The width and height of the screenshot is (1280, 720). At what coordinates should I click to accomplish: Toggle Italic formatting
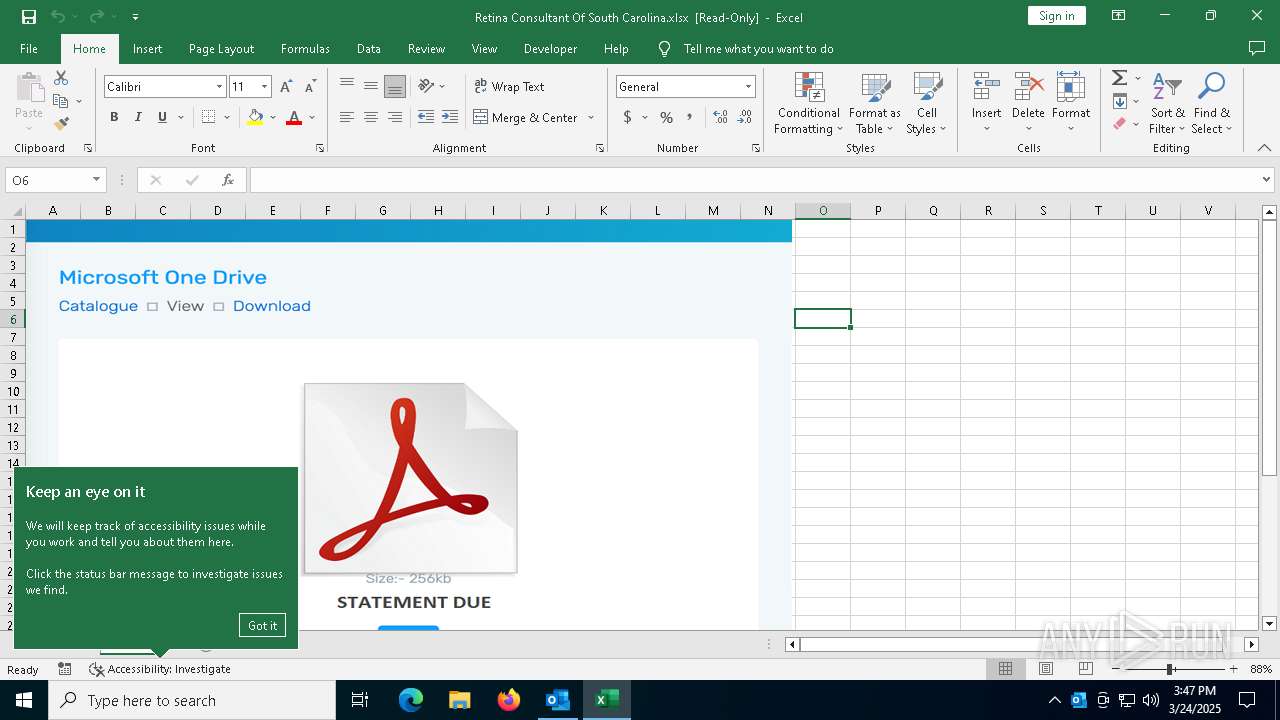coord(138,117)
